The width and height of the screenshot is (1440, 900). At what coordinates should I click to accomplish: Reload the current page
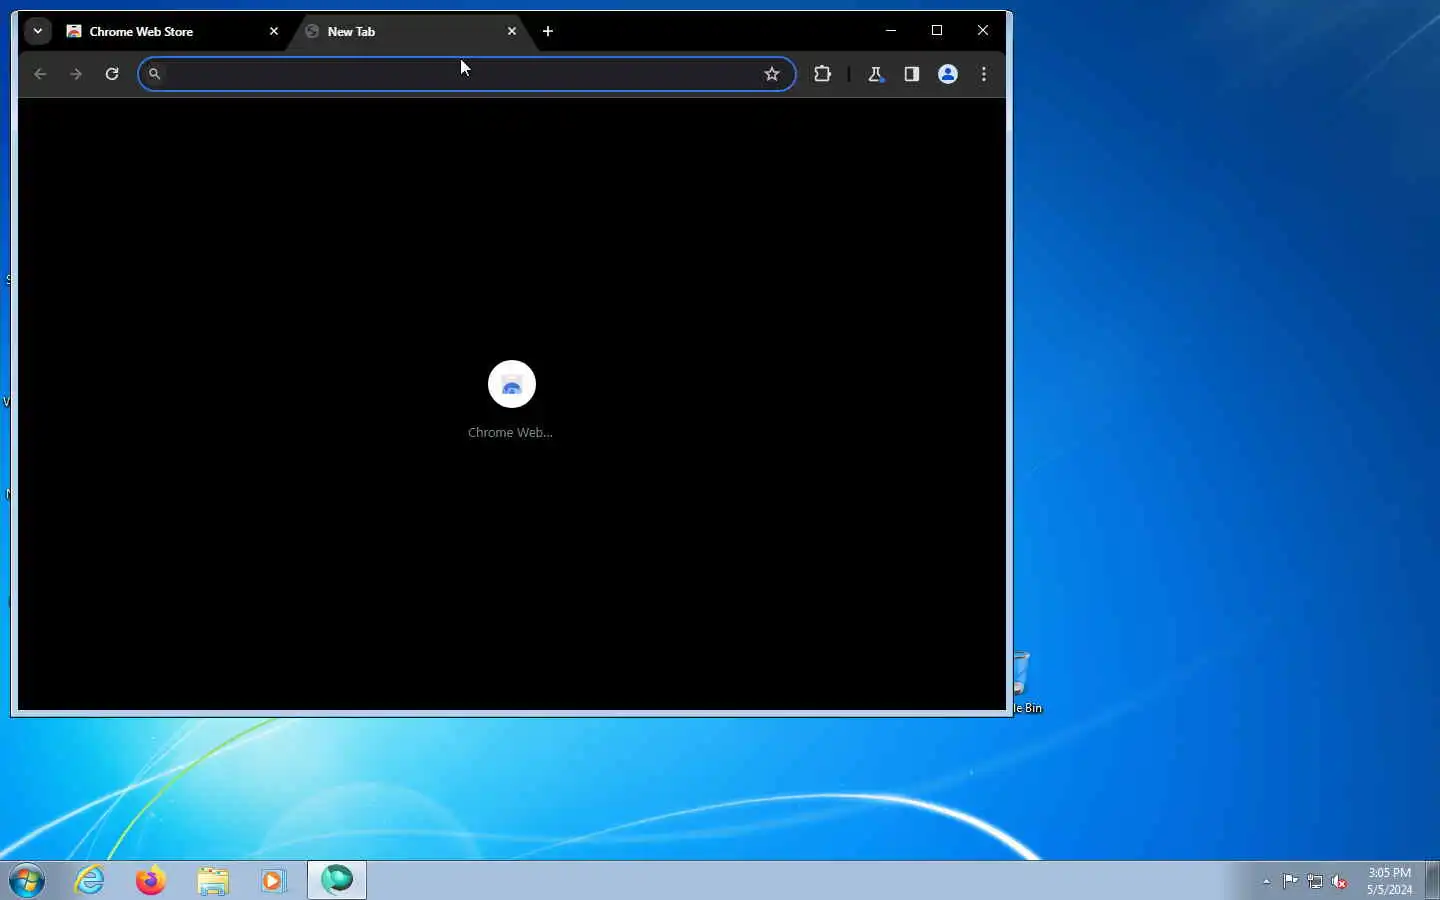tap(112, 74)
